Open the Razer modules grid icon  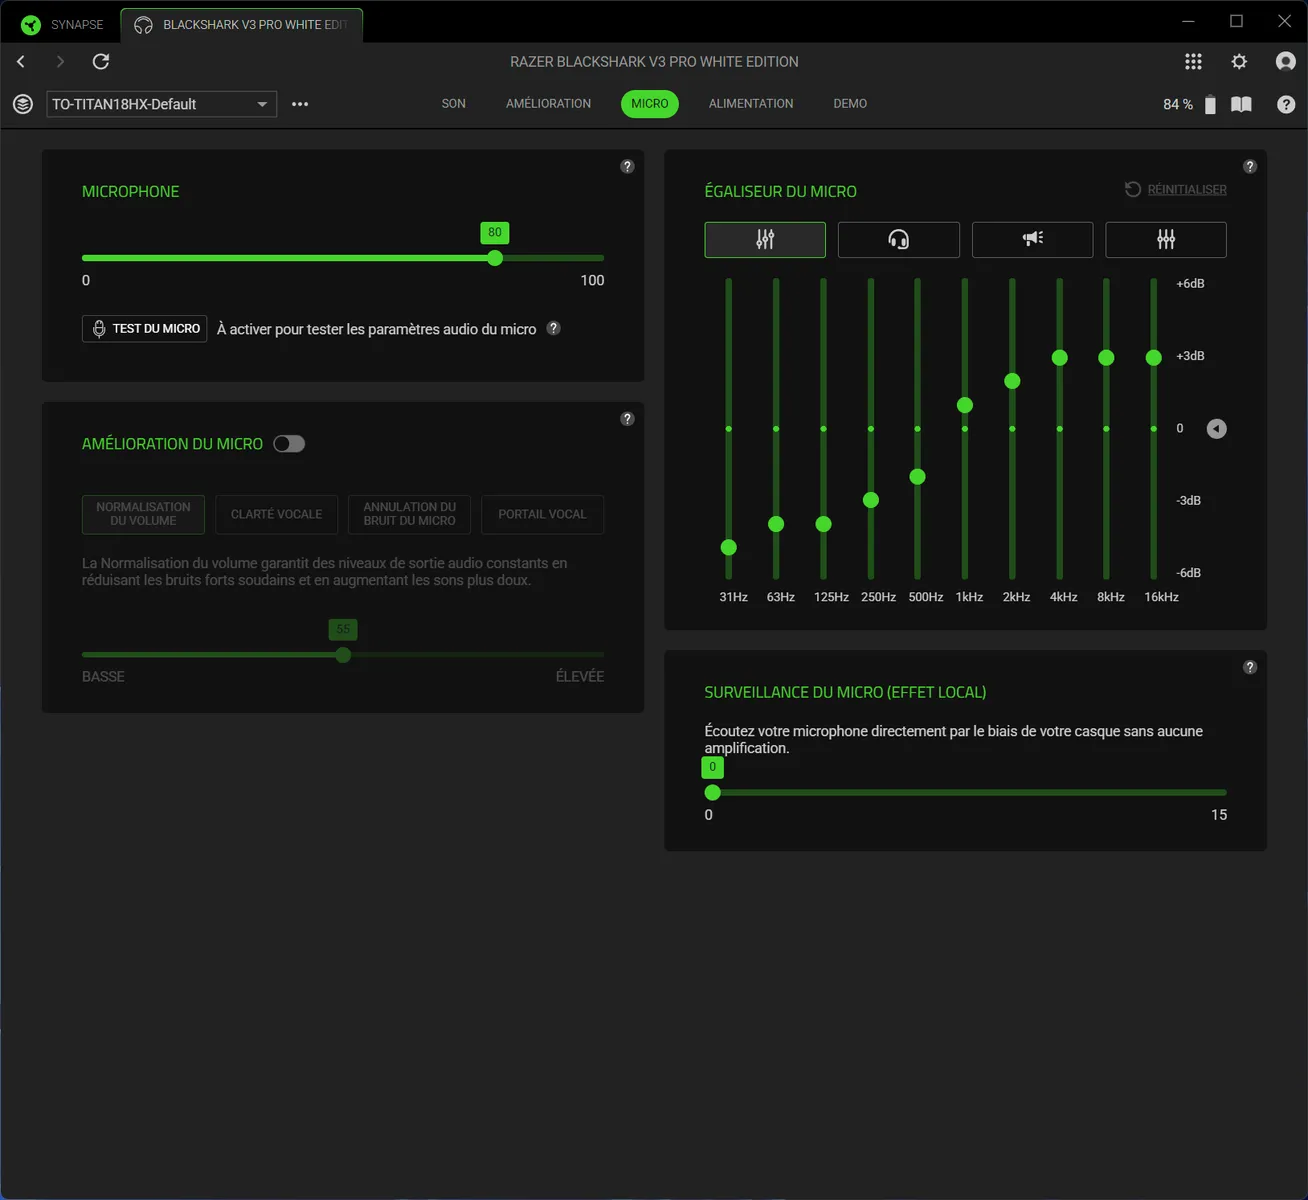pos(1193,62)
